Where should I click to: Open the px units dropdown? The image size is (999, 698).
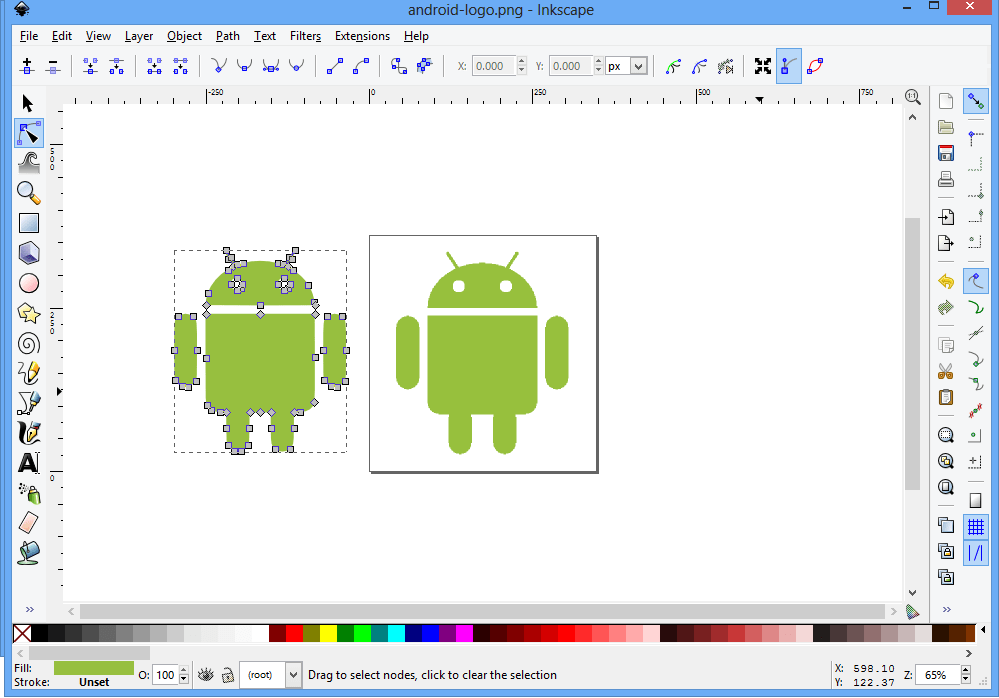[638, 66]
